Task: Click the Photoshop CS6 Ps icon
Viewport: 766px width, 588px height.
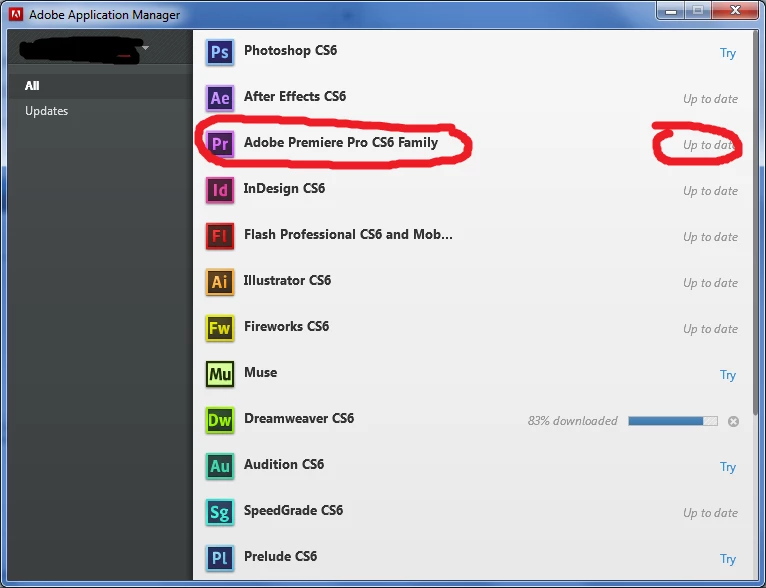Action: tap(220, 52)
